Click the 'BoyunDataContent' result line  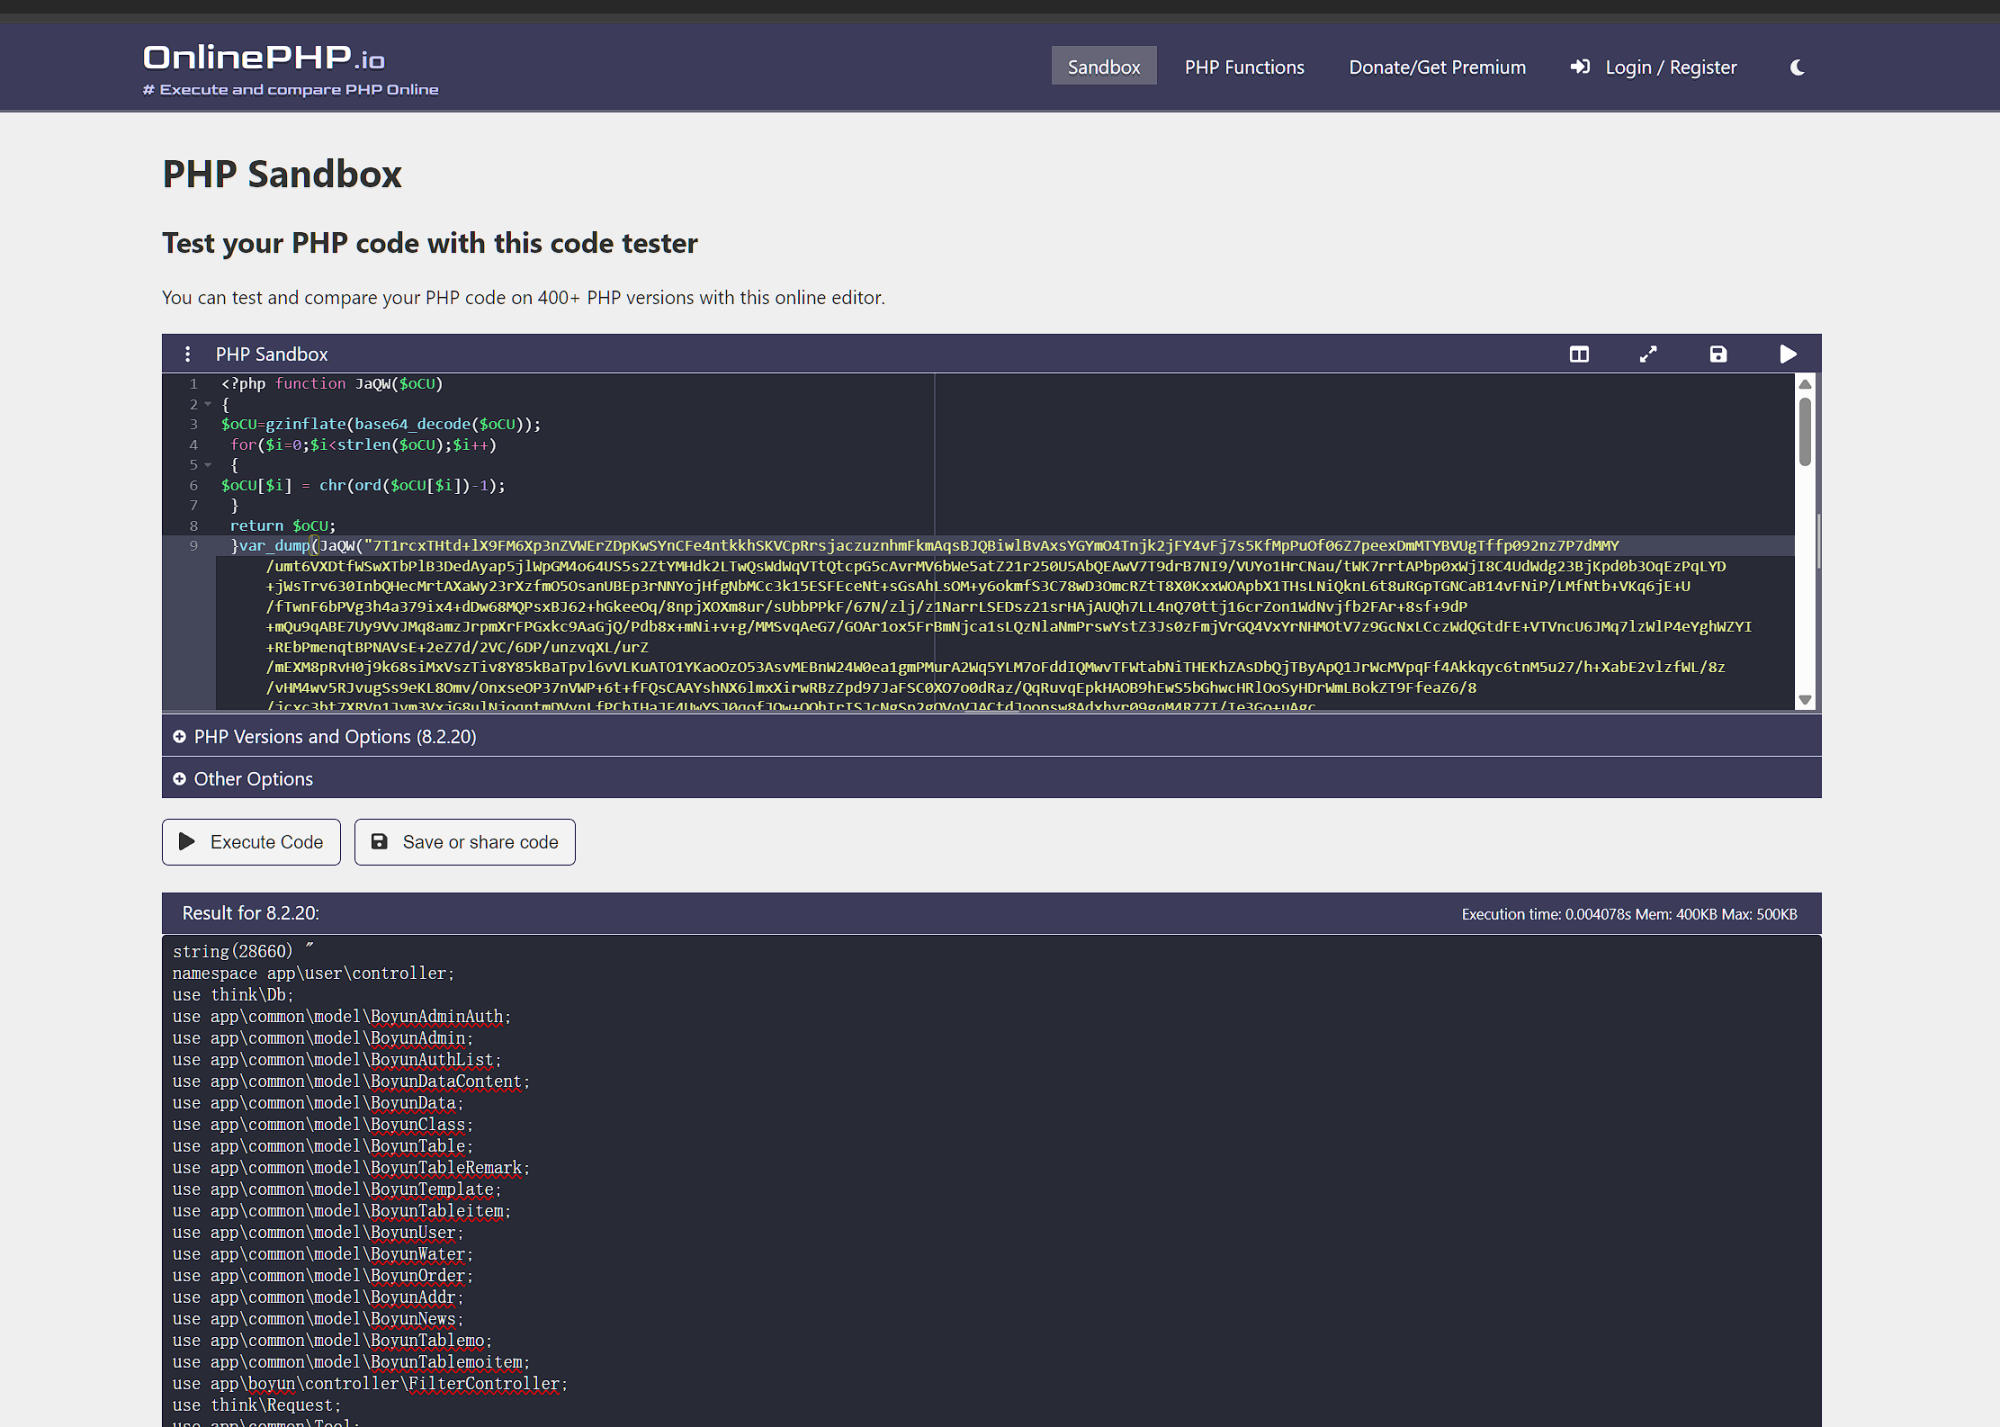pos(351,1081)
